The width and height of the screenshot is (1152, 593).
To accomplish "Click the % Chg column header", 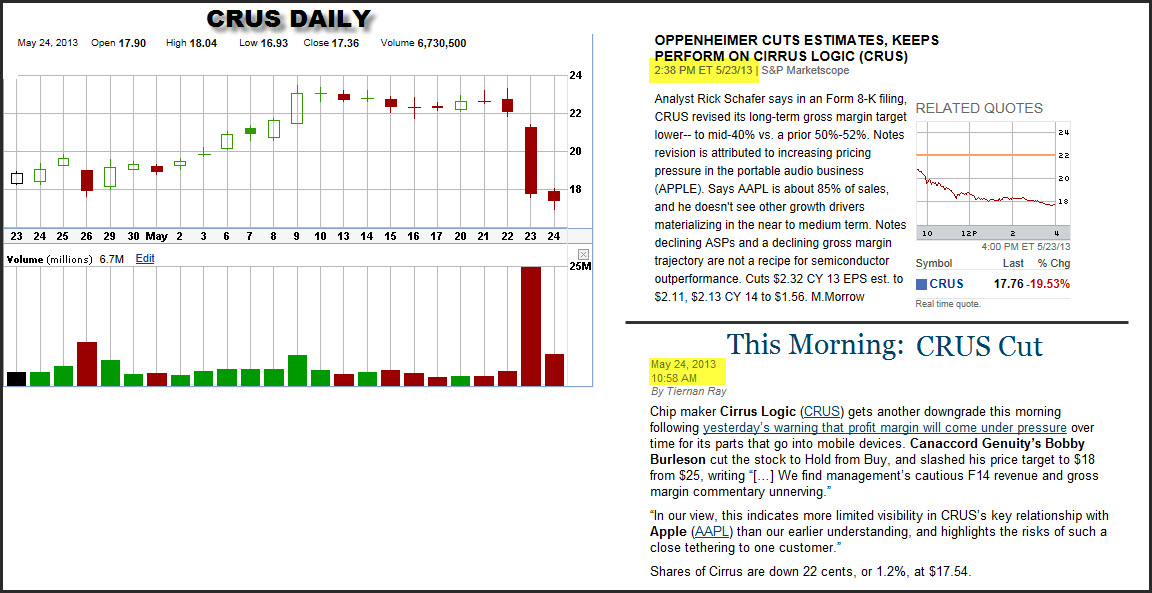I will [1054, 263].
